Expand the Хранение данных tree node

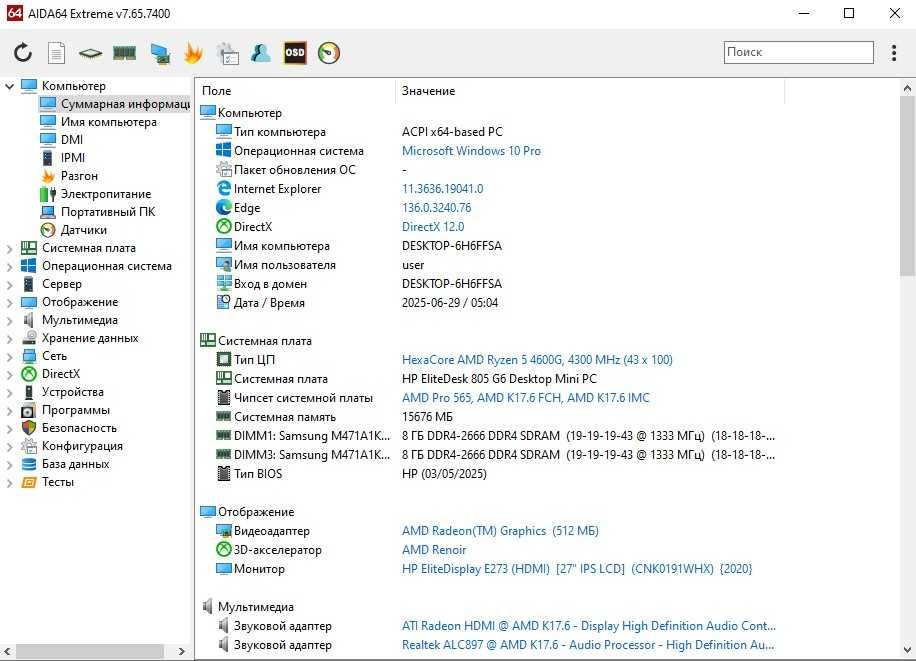pos(9,338)
